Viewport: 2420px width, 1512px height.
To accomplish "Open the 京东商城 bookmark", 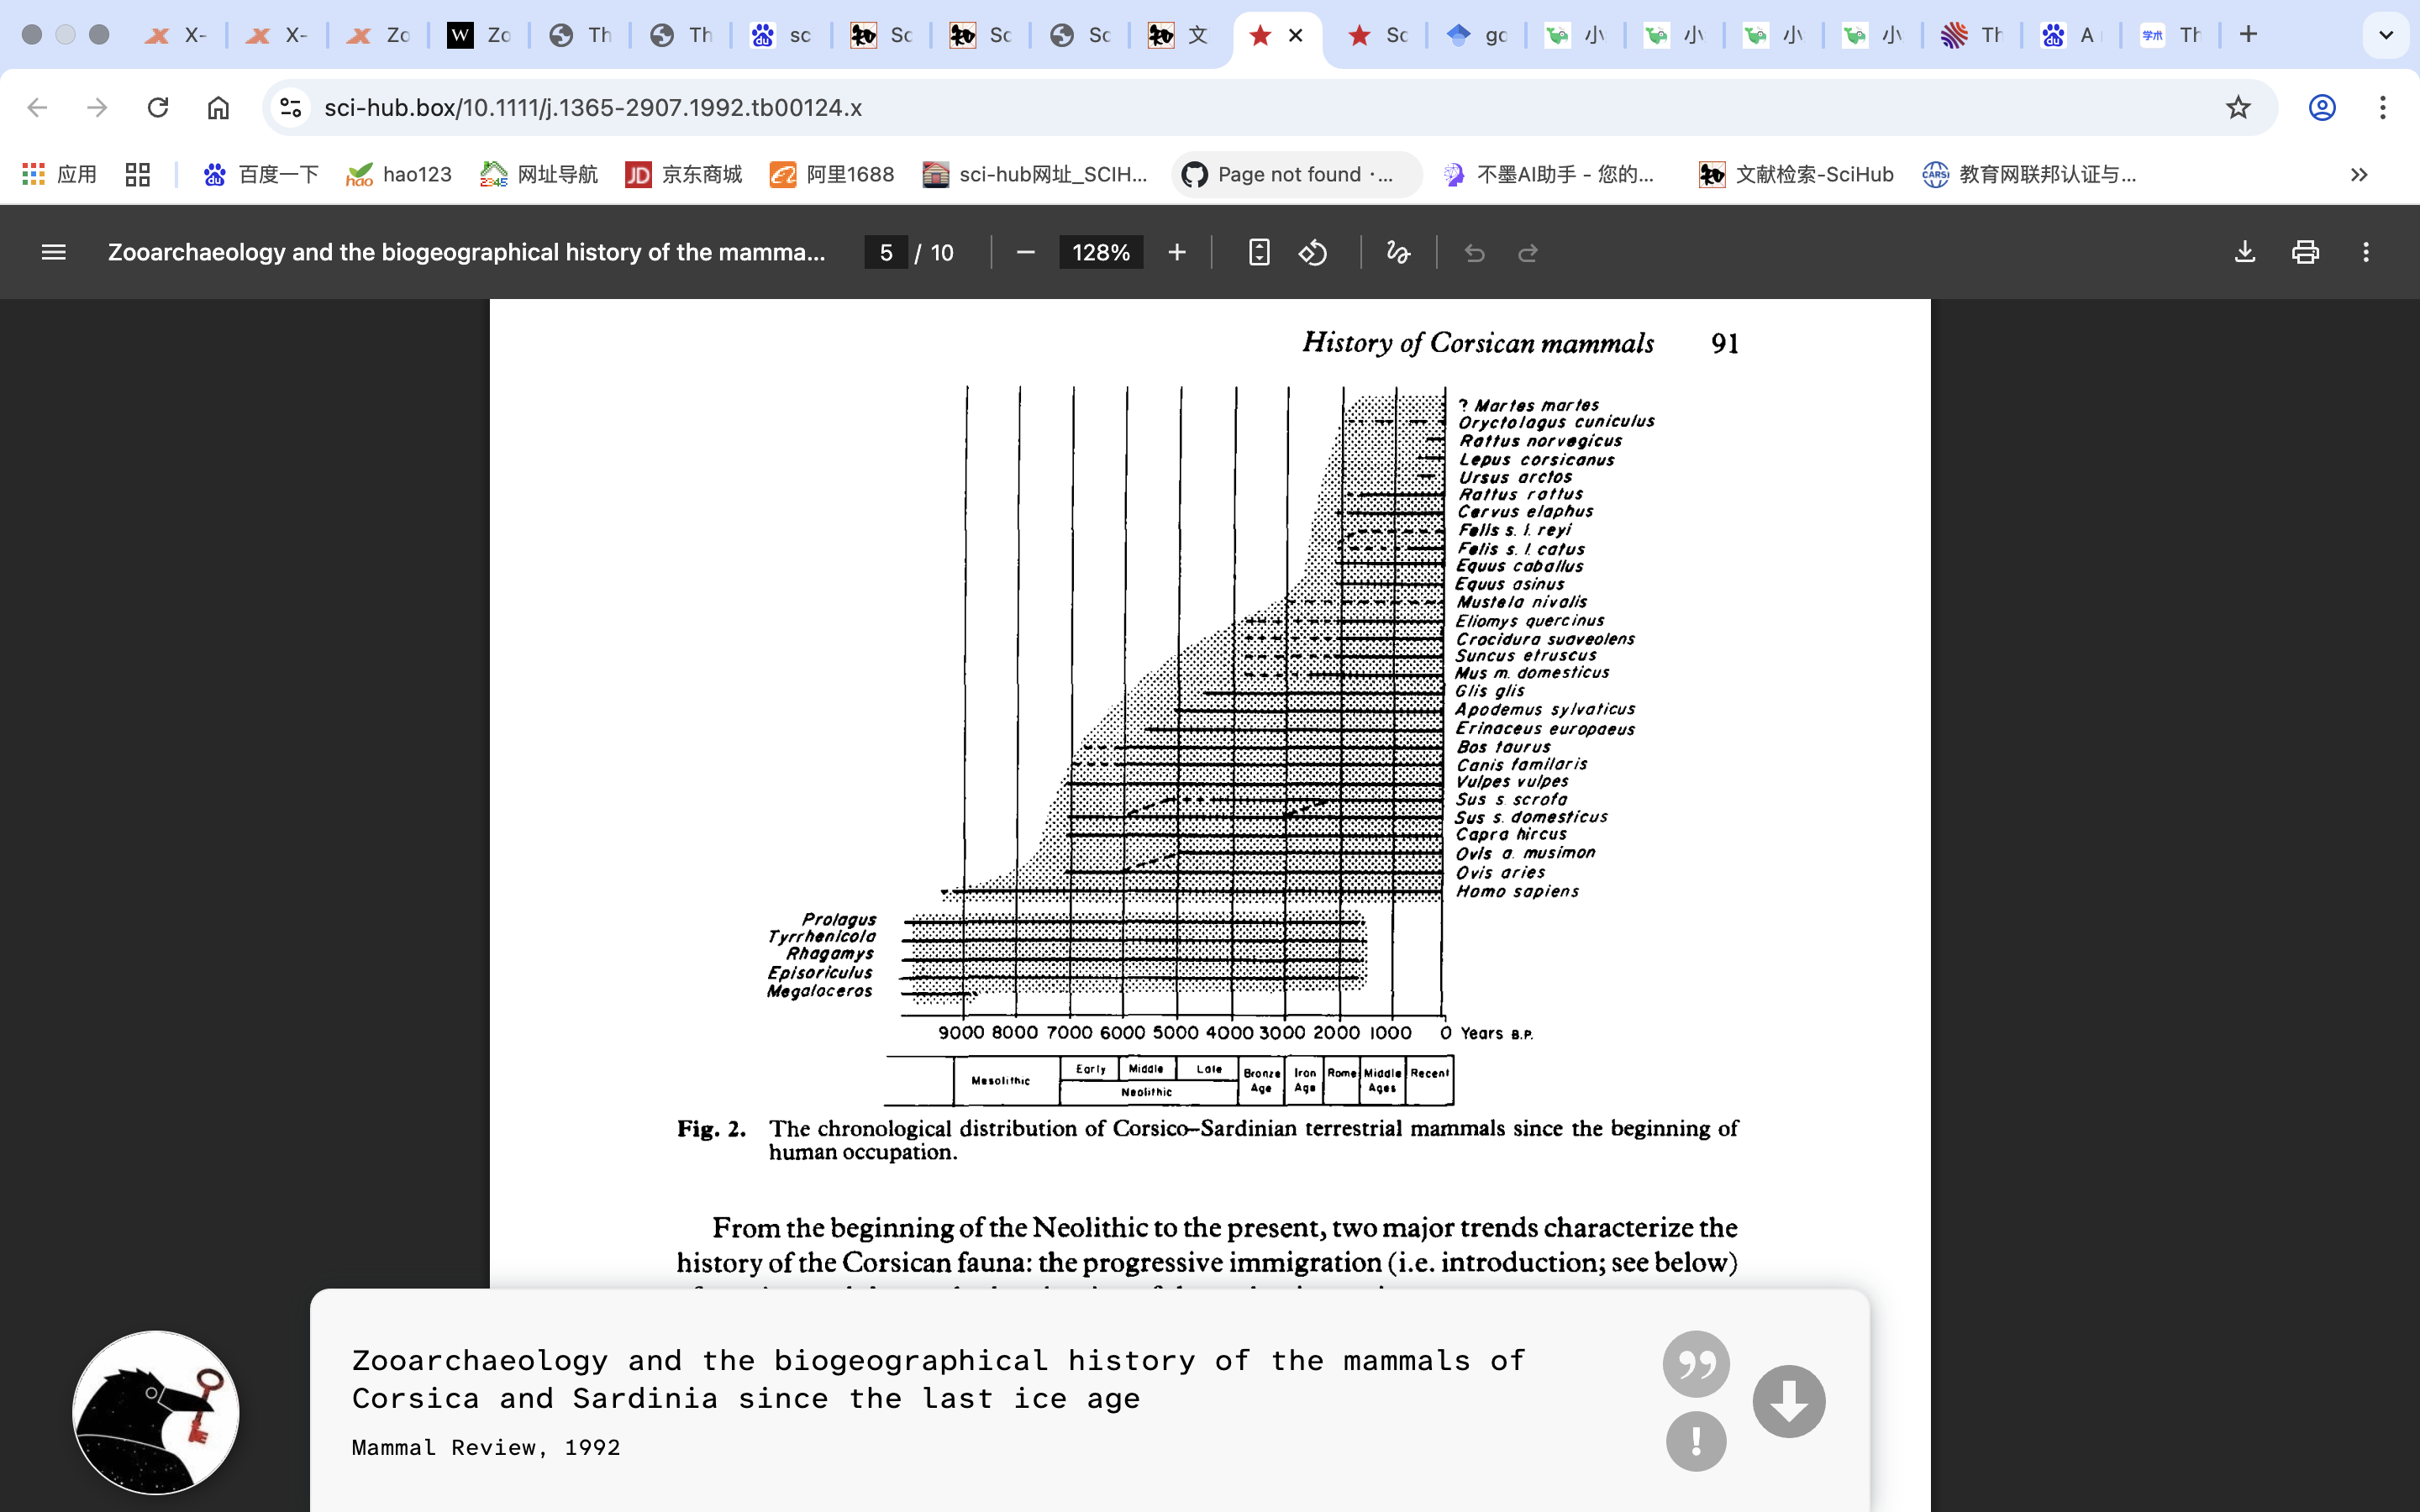I will pyautogui.click(x=683, y=175).
